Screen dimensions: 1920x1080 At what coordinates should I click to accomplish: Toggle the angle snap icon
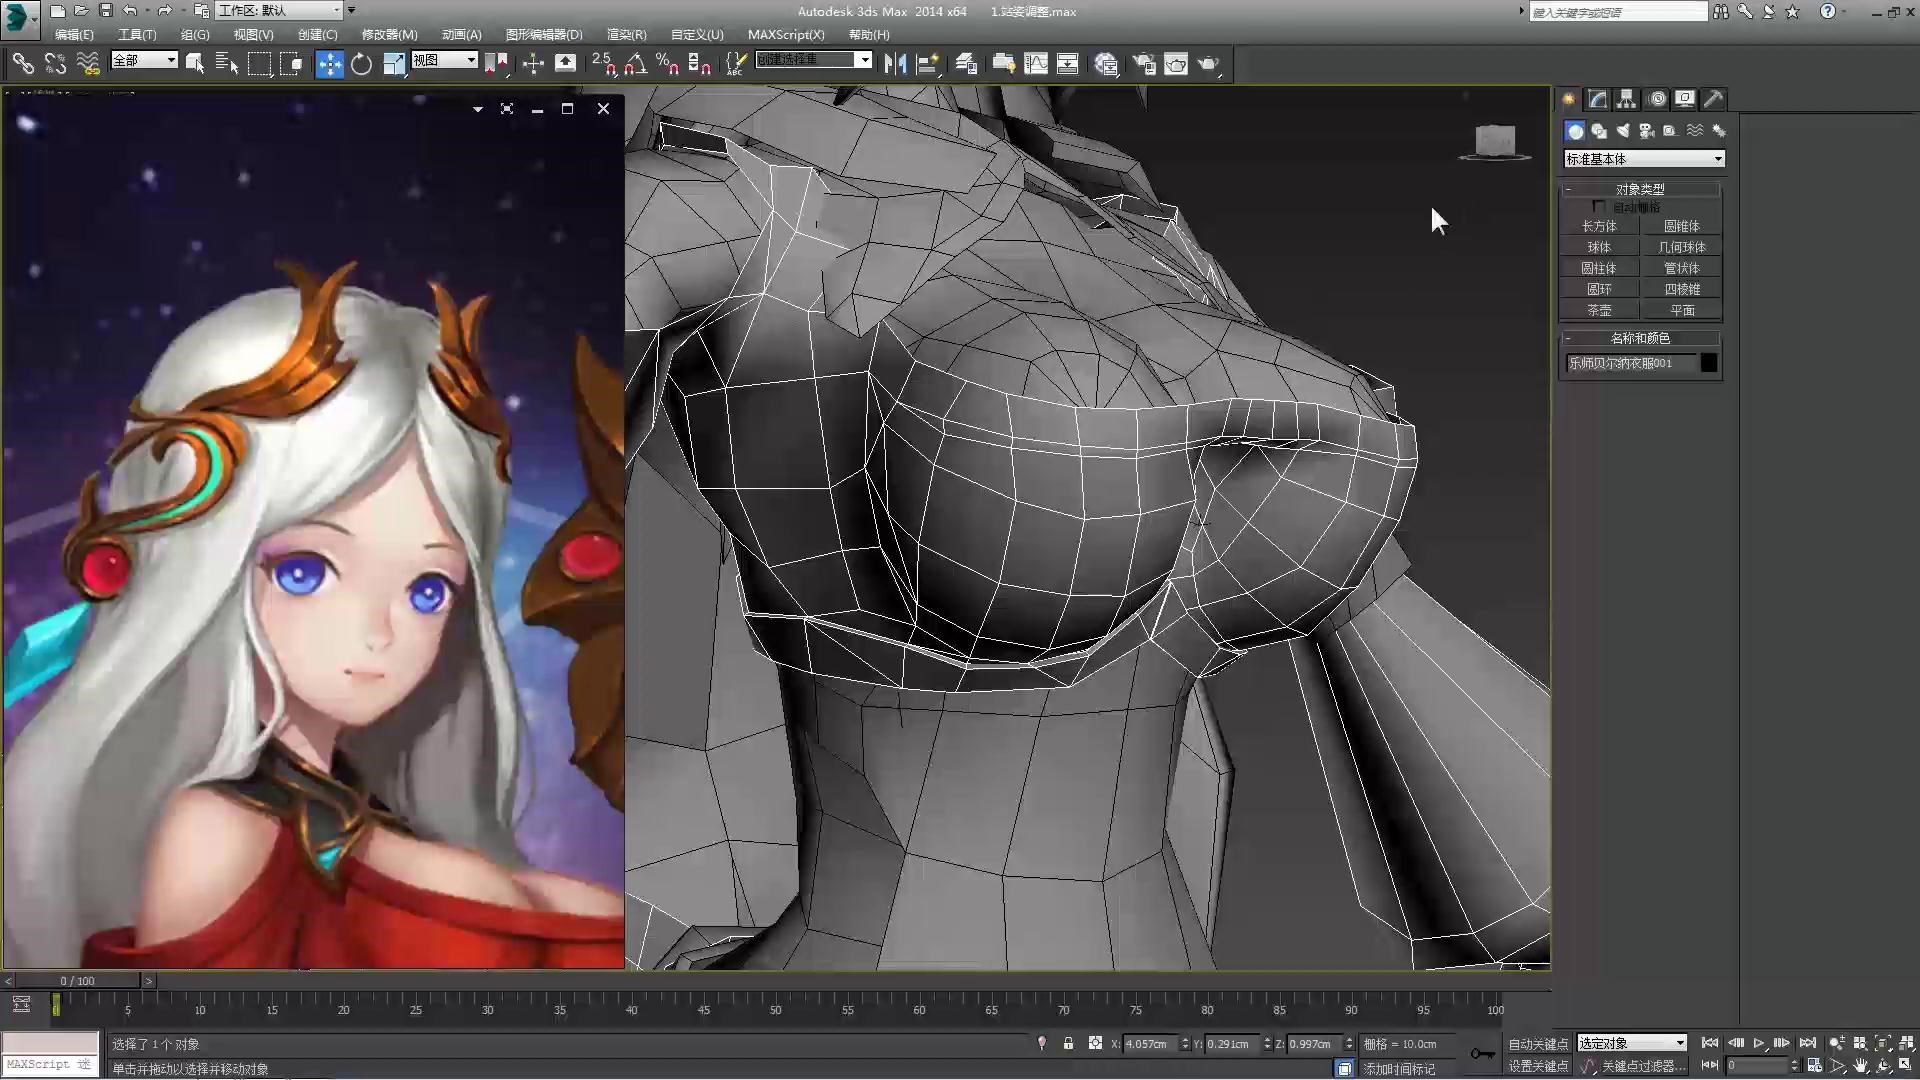[x=634, y=64]
